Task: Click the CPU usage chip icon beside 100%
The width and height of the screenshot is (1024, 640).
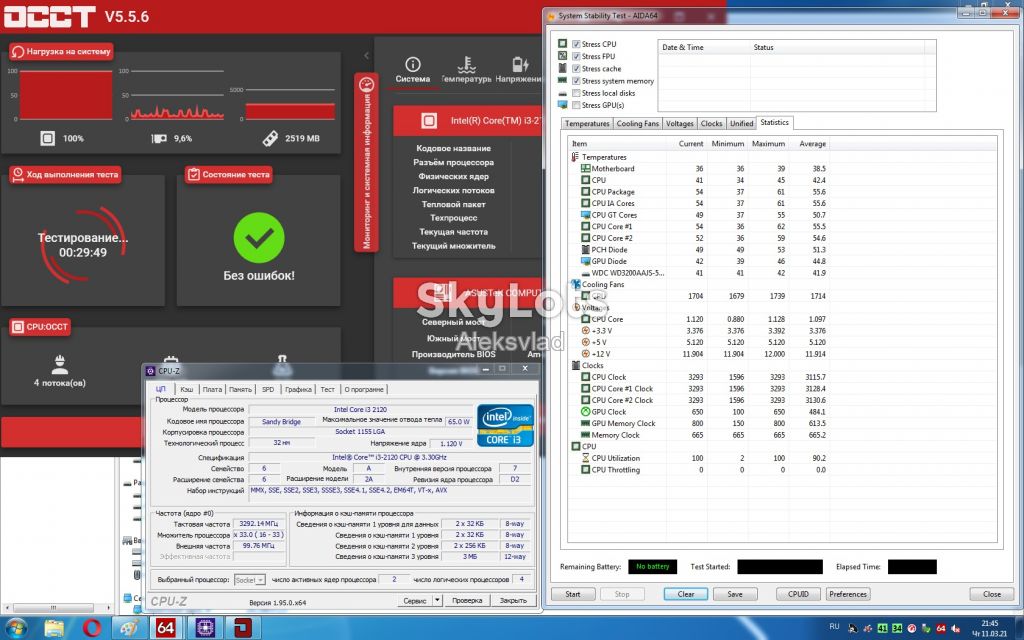Action: click(48, 138)
